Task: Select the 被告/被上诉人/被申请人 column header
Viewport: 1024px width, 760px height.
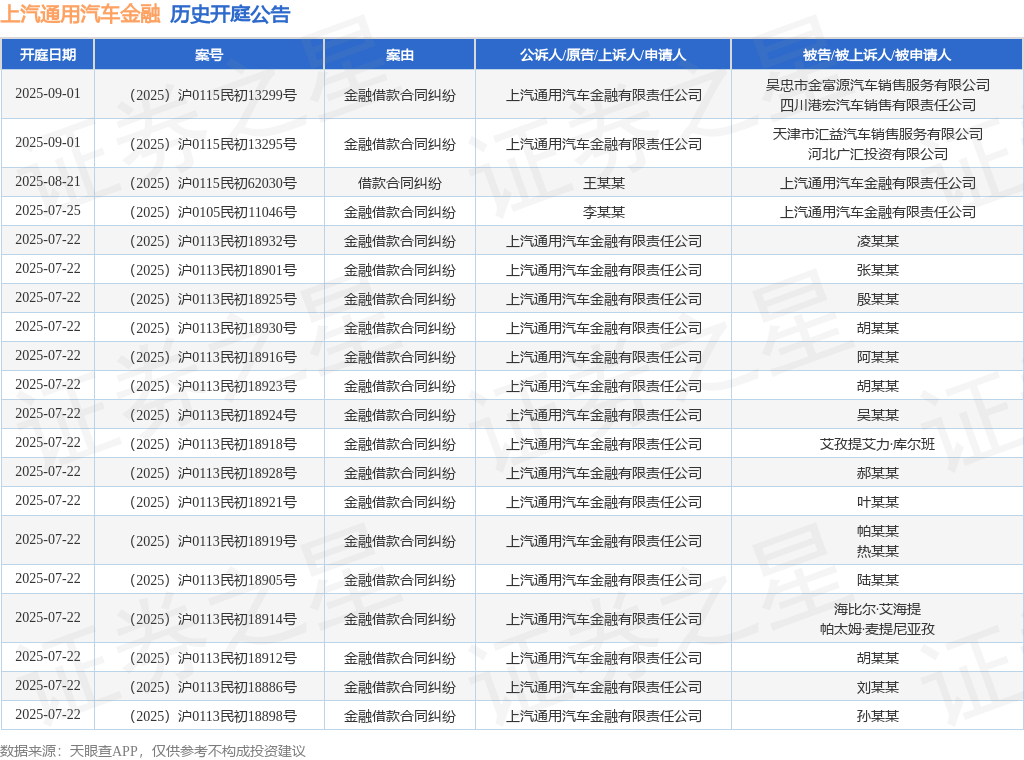Action: pyautogui.click(x=877, y=55)
